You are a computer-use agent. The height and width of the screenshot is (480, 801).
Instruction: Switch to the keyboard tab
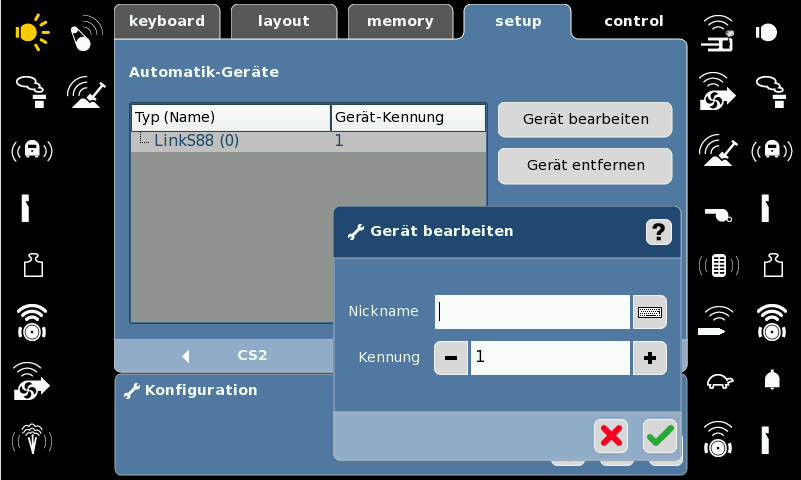coord(167,21)
